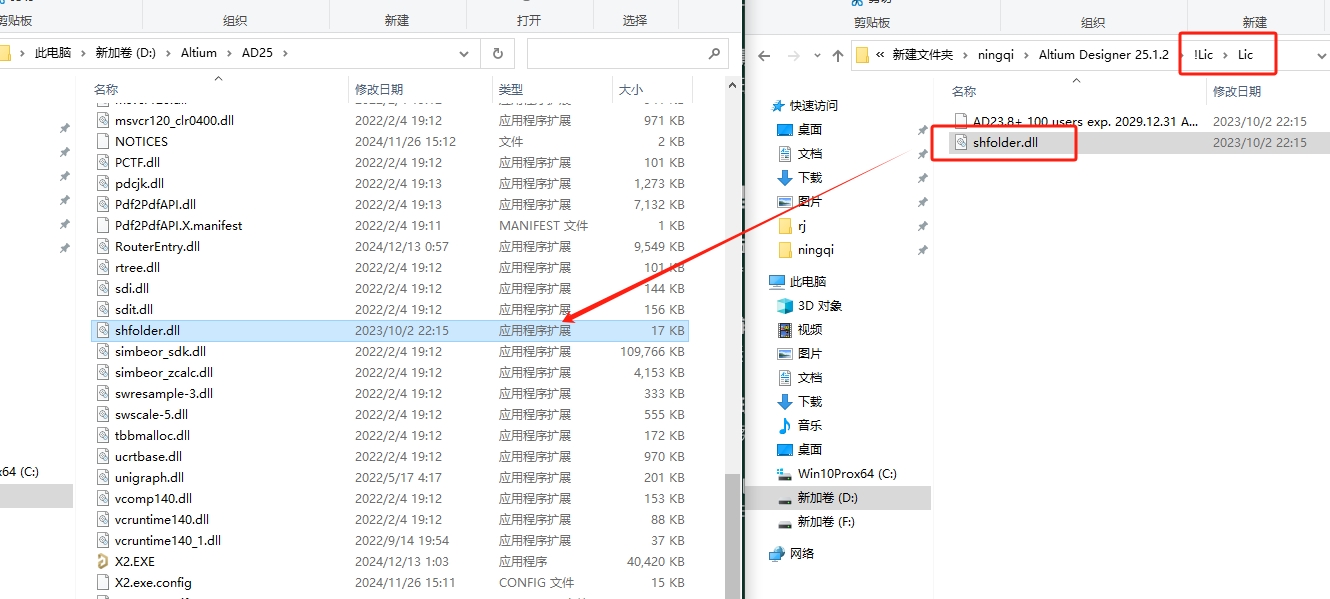Expand the chevron after ningqi in the right breadcrumb
This screenshot has height=599, width=1330.
(1026, 55)
